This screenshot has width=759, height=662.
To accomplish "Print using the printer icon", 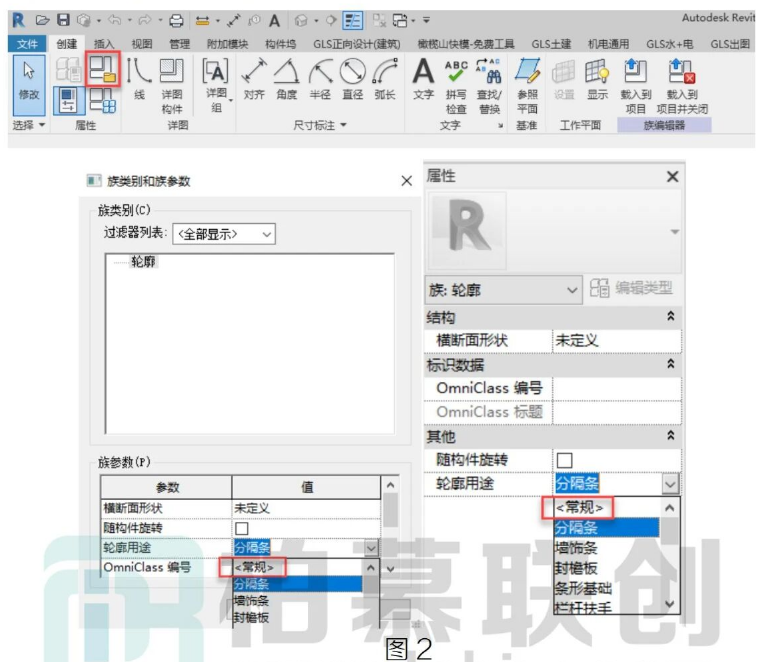I will click(176, 20).
